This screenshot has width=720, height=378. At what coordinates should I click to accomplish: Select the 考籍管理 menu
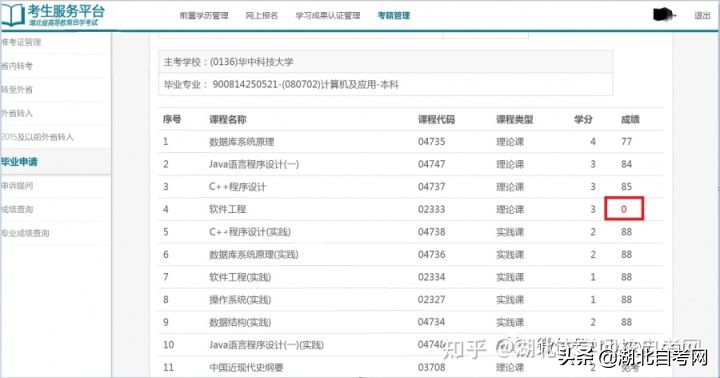(394, 16)
